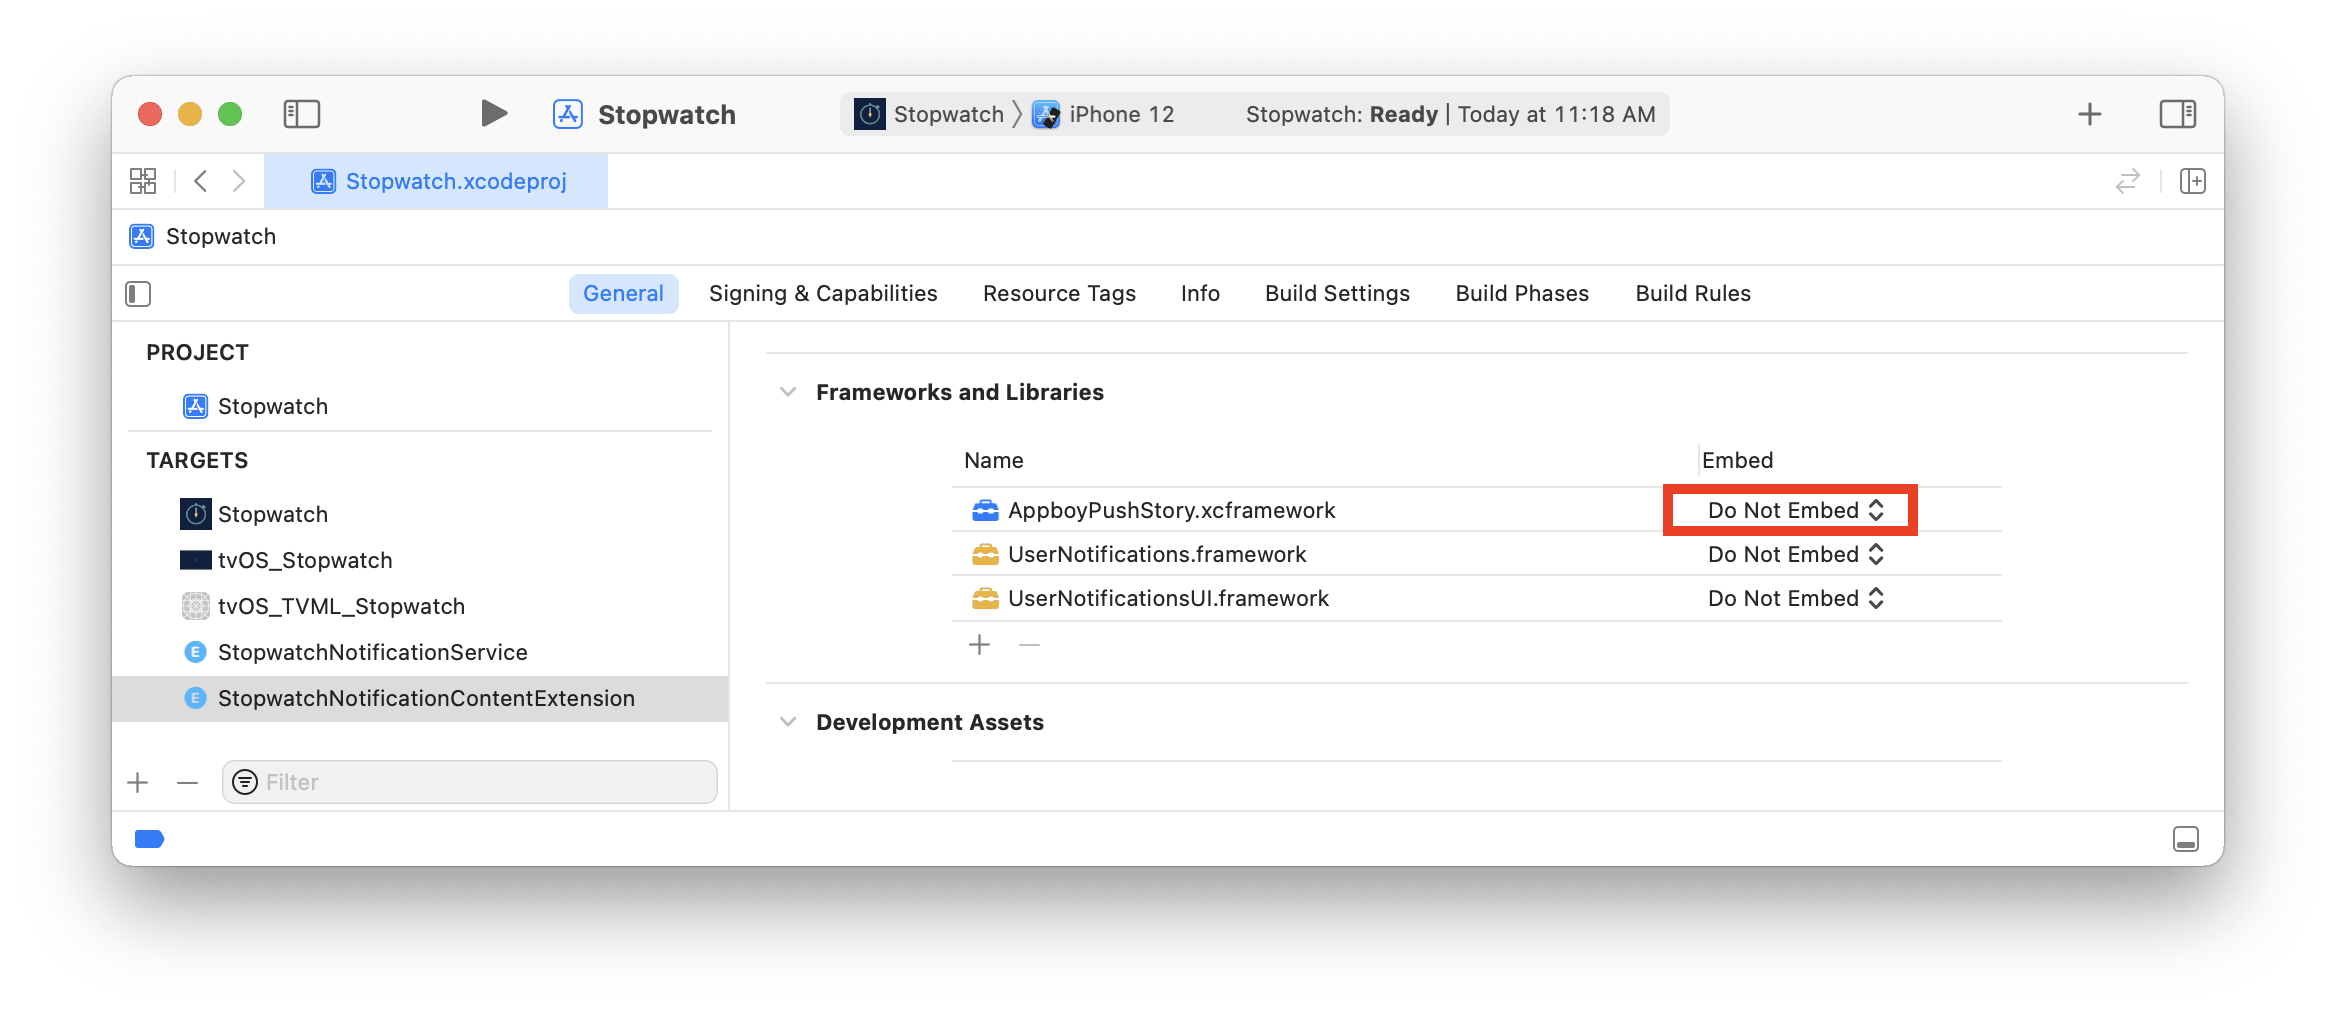Click the targets Filter field

point(480,782)
